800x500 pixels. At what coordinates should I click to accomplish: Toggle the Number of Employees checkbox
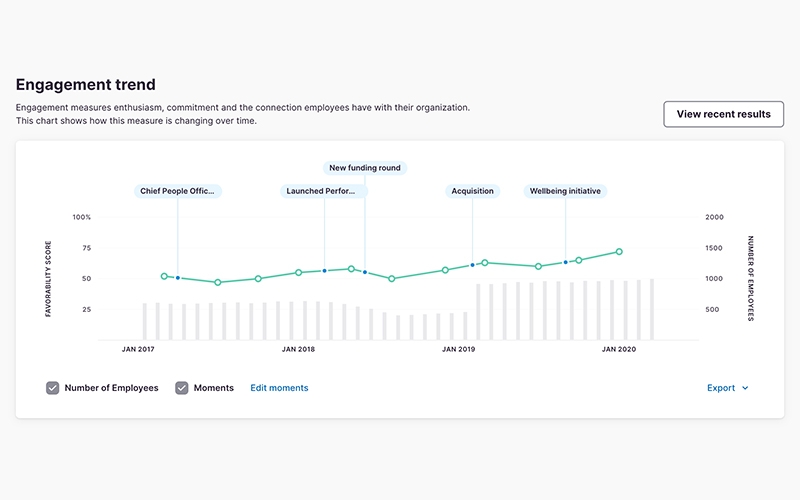pyautogui.click(x=53, y=388)
